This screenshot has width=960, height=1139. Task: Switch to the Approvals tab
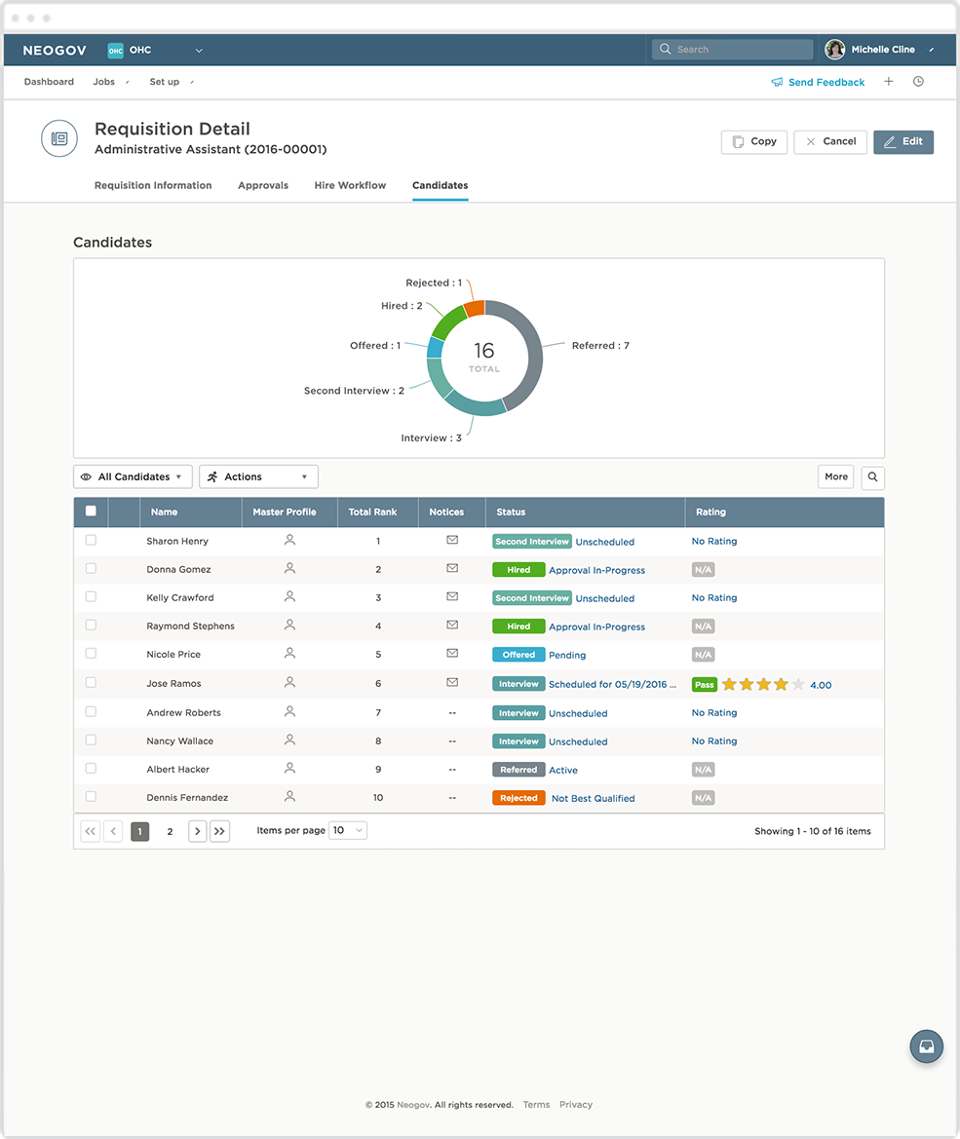coord(263,185)
